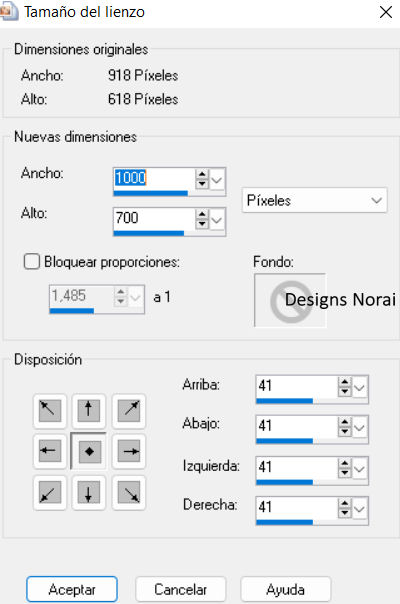Choose right-center placement arrow

click(129, 451)
